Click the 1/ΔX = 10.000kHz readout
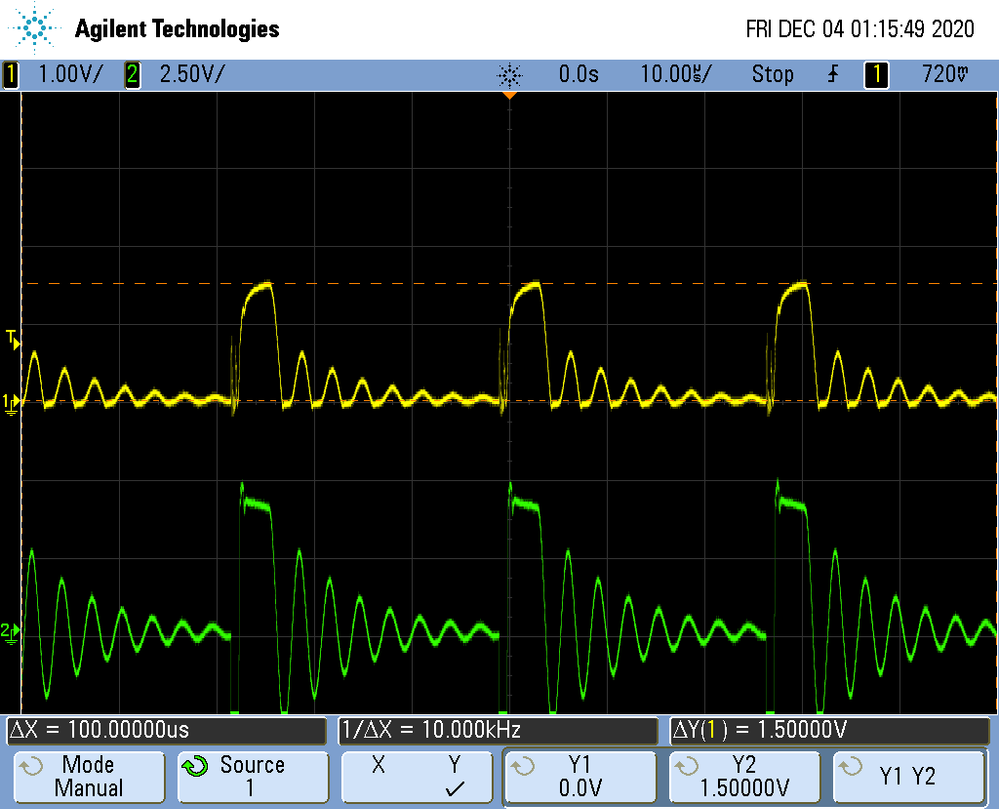This screenshot has width=999, height=809. (498, 730)
